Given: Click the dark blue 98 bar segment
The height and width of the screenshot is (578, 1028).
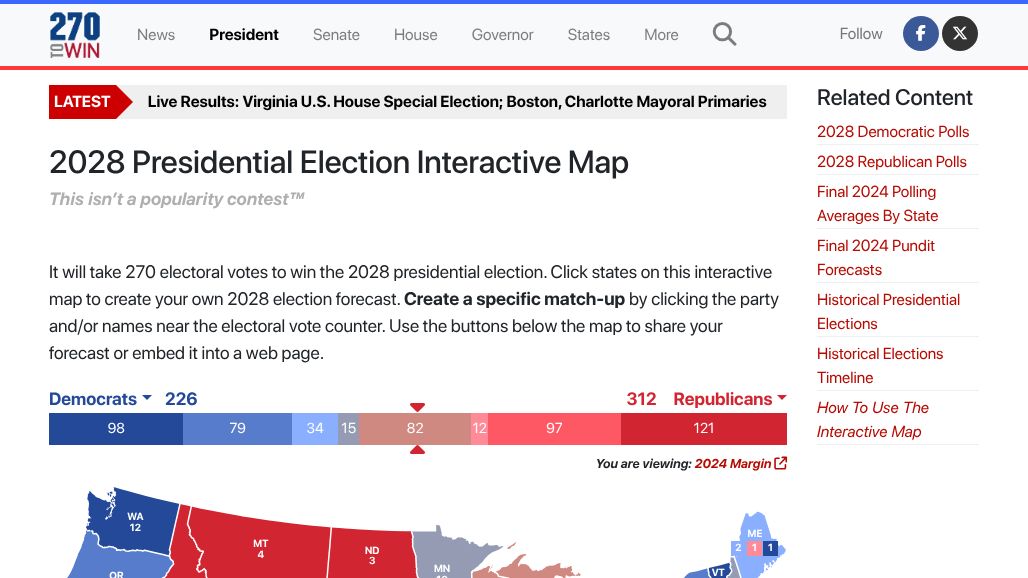Looking at the screenshot, I should (x=116, y=429).
